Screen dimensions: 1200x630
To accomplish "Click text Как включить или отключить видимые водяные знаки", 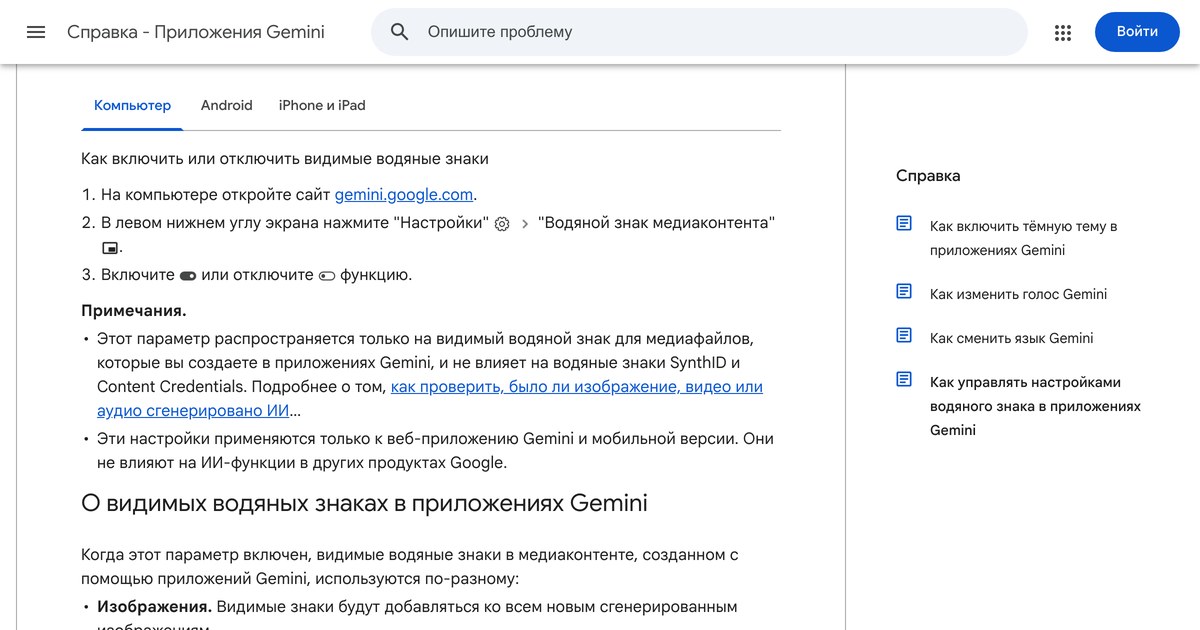I will 285,158.
